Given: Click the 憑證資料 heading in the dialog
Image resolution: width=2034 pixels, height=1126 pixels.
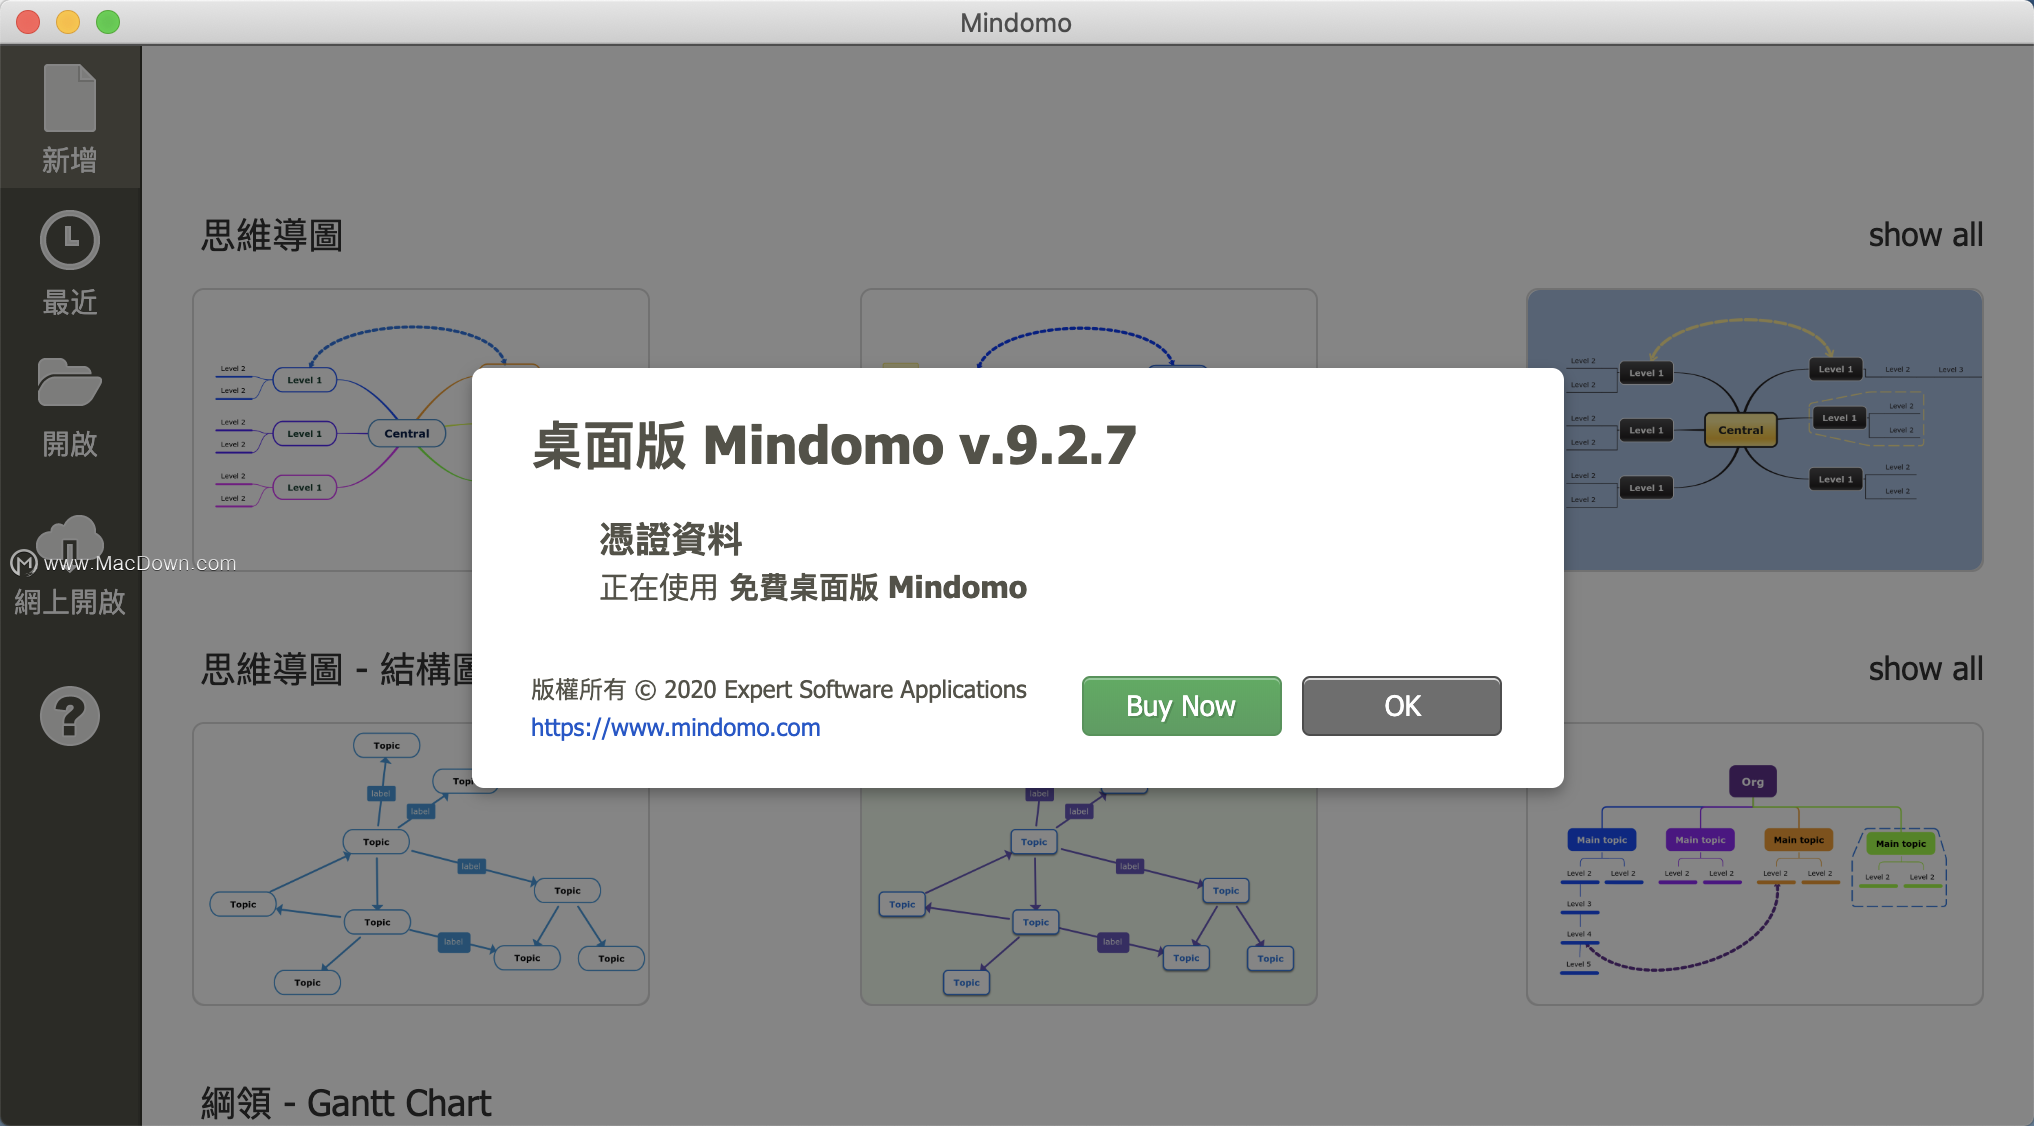Looking at the screenshot, I should click(x=671, y=539).
